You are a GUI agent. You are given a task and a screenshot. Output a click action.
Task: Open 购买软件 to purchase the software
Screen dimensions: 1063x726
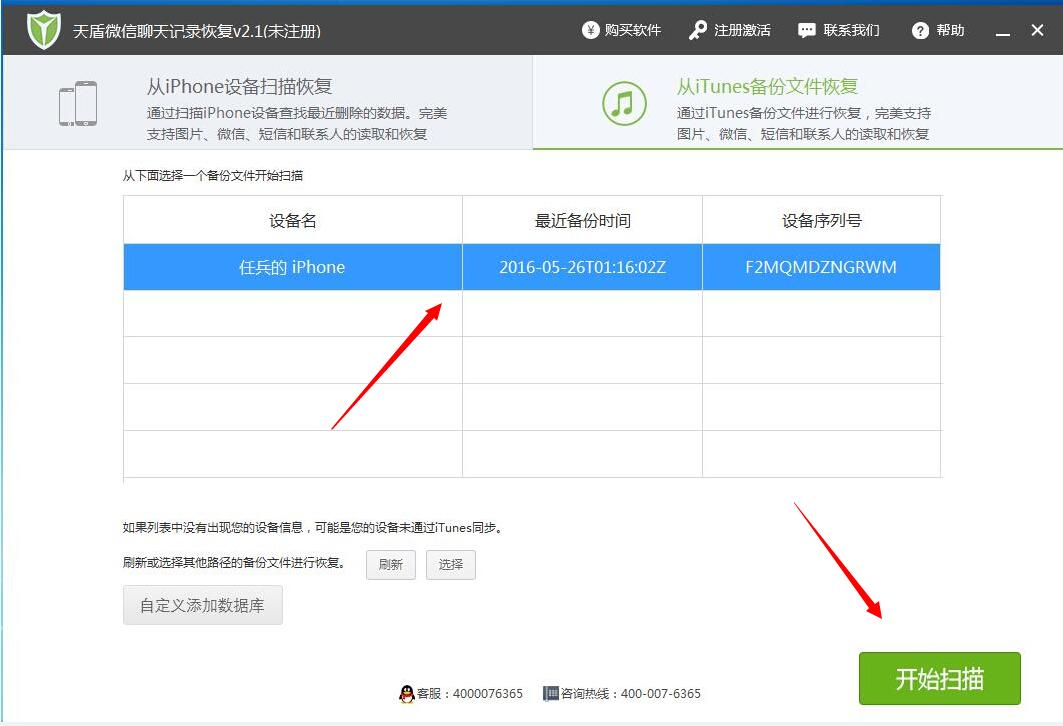point(625,29)
